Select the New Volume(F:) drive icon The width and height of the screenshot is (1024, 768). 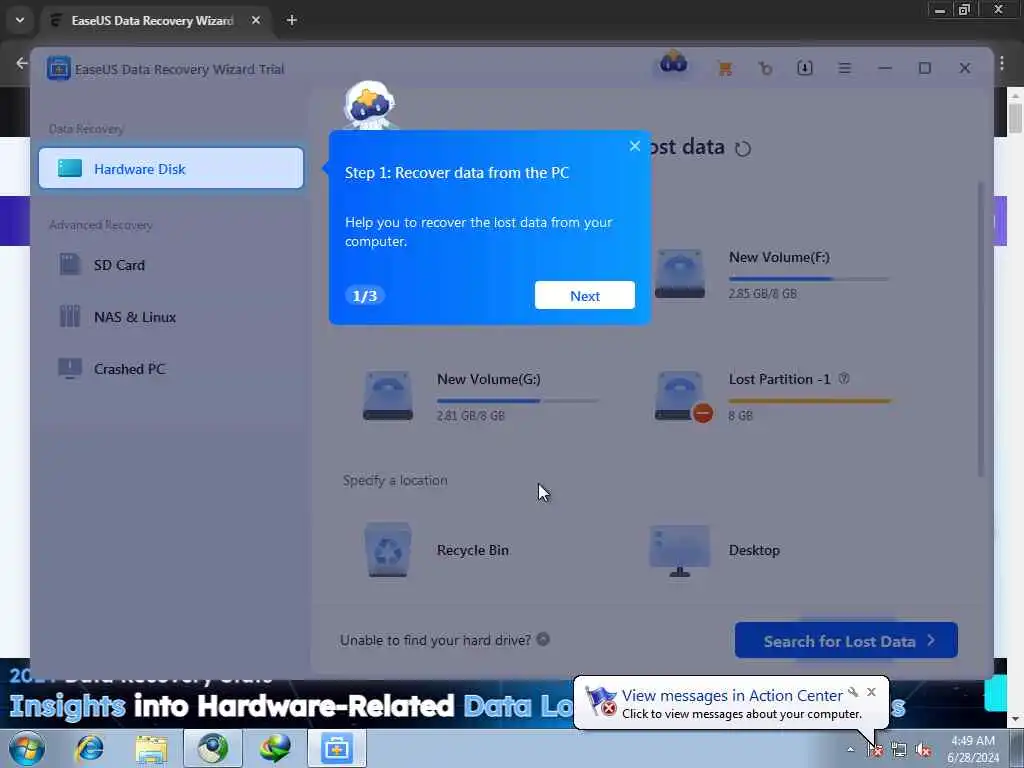(680, 274)
